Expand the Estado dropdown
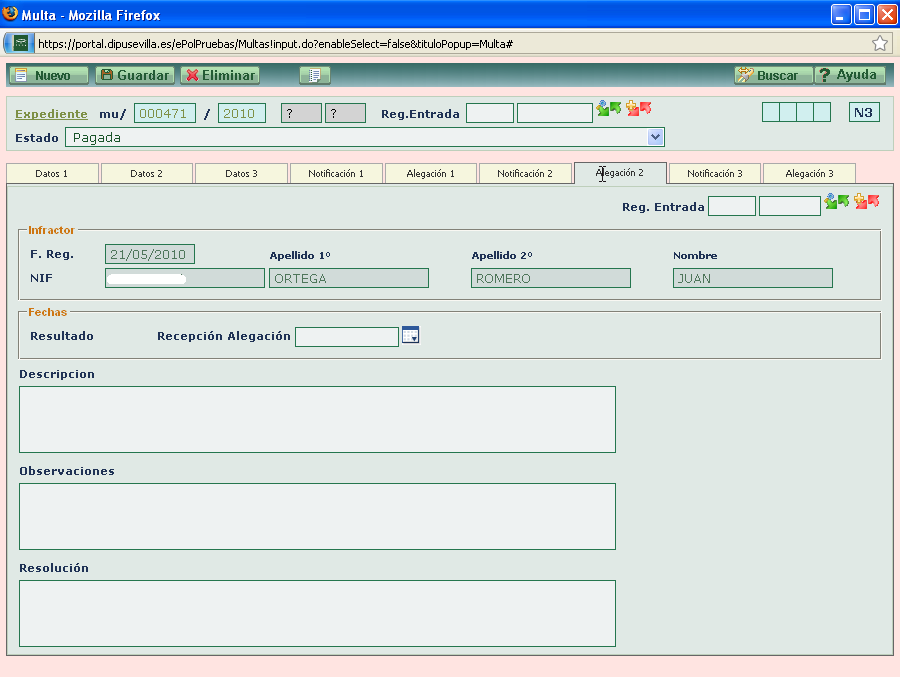This screenshot has width=900, height=677. (656, 137)
